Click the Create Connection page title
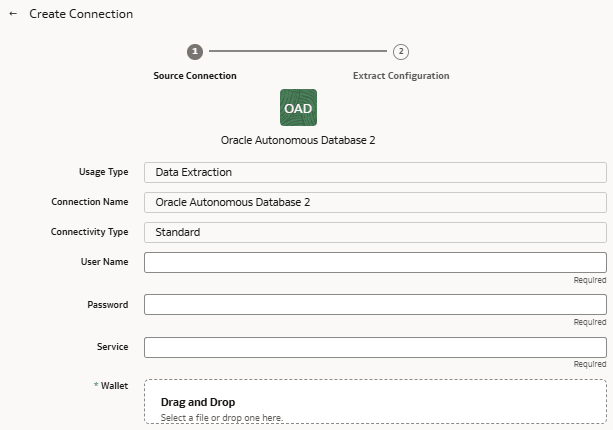Viewport: 613px width, 430px height. coord(81,14)
